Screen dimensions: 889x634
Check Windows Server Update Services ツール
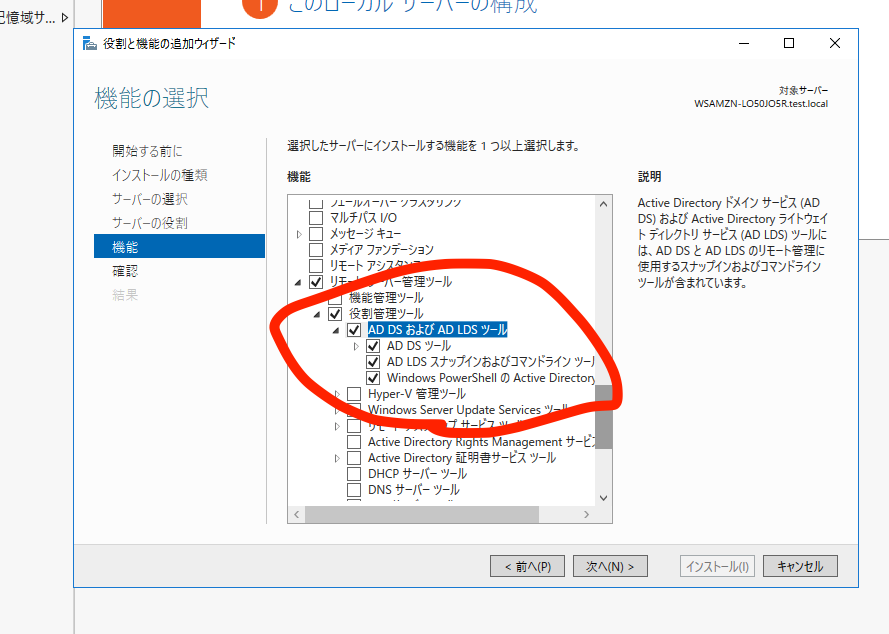click(355, 409)
